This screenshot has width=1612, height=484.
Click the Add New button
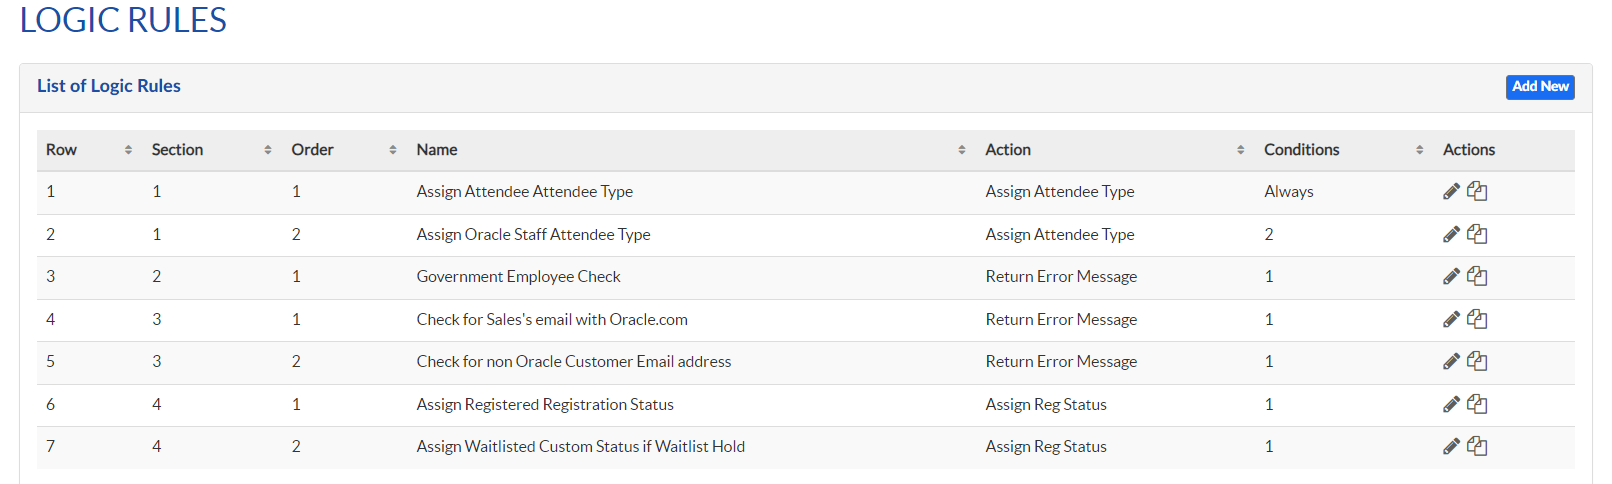pos(1539,87)
